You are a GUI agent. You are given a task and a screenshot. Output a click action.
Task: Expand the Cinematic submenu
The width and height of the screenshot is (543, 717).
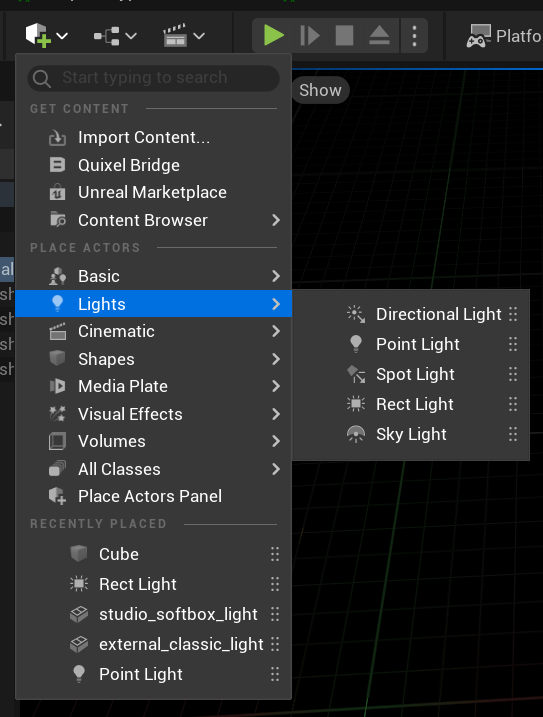pyautogui.click(x=154, y=331)
